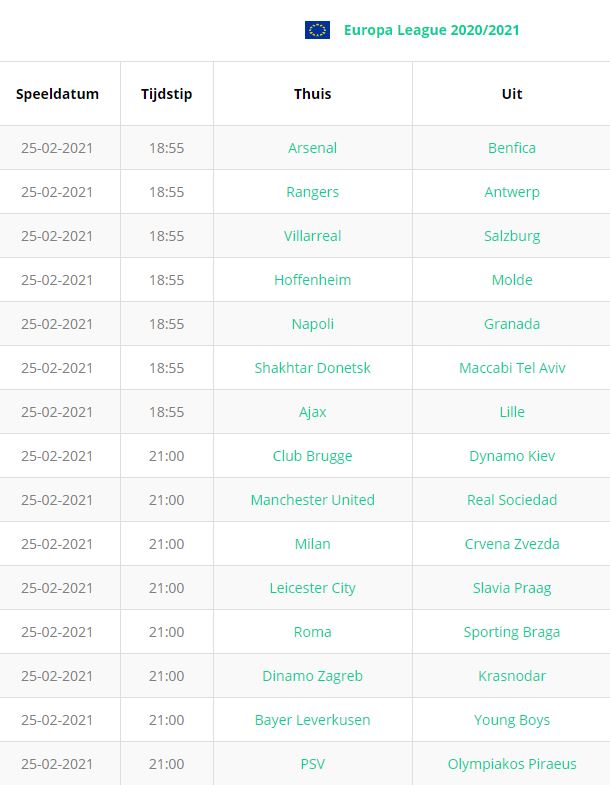Open the Europa League 2020/2021 link
610x785 pixels.
[431, 30]
